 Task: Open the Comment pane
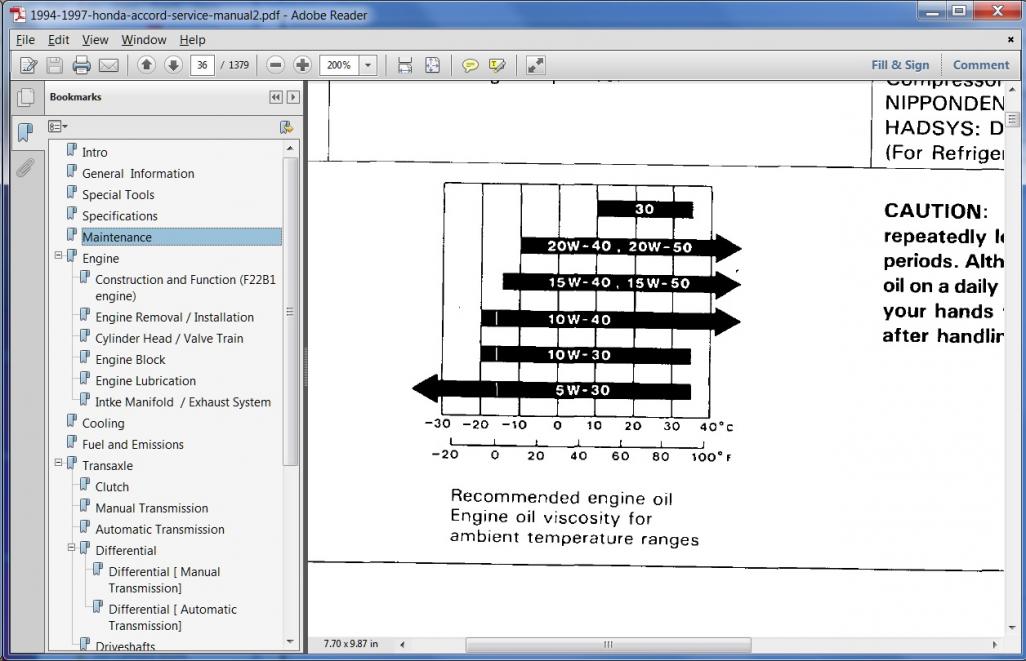click(980, 65)
